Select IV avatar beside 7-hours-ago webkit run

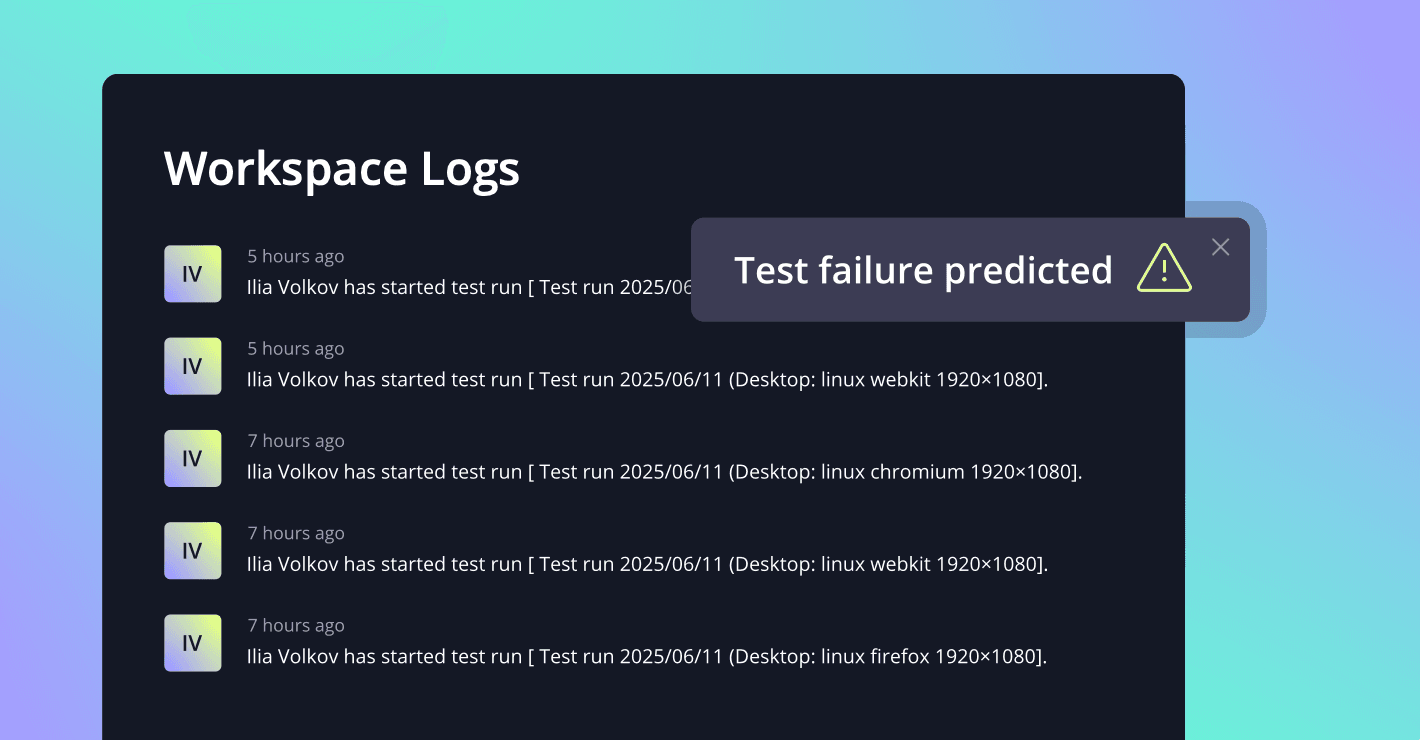(193, 551)
